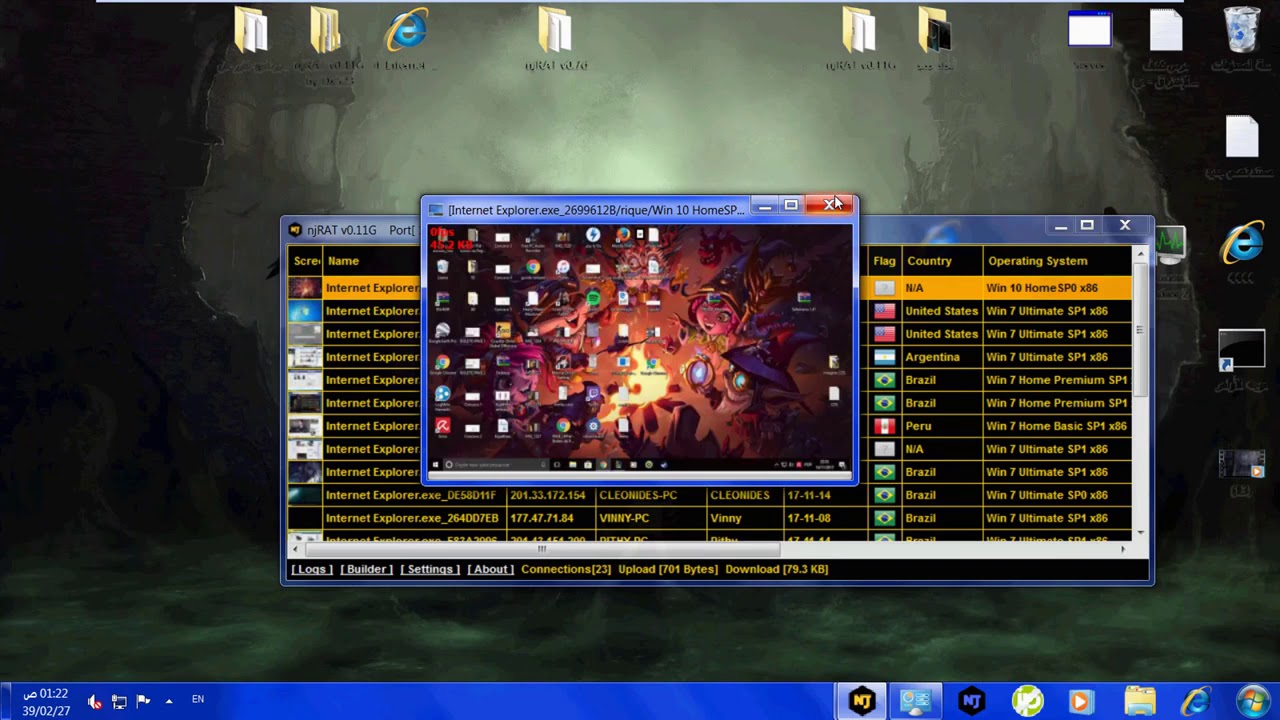This screenshot has height=720, width=1280.
Task: Select the highlighted Win 10 row screen thumbnail
Action: [x=305, y=288]
